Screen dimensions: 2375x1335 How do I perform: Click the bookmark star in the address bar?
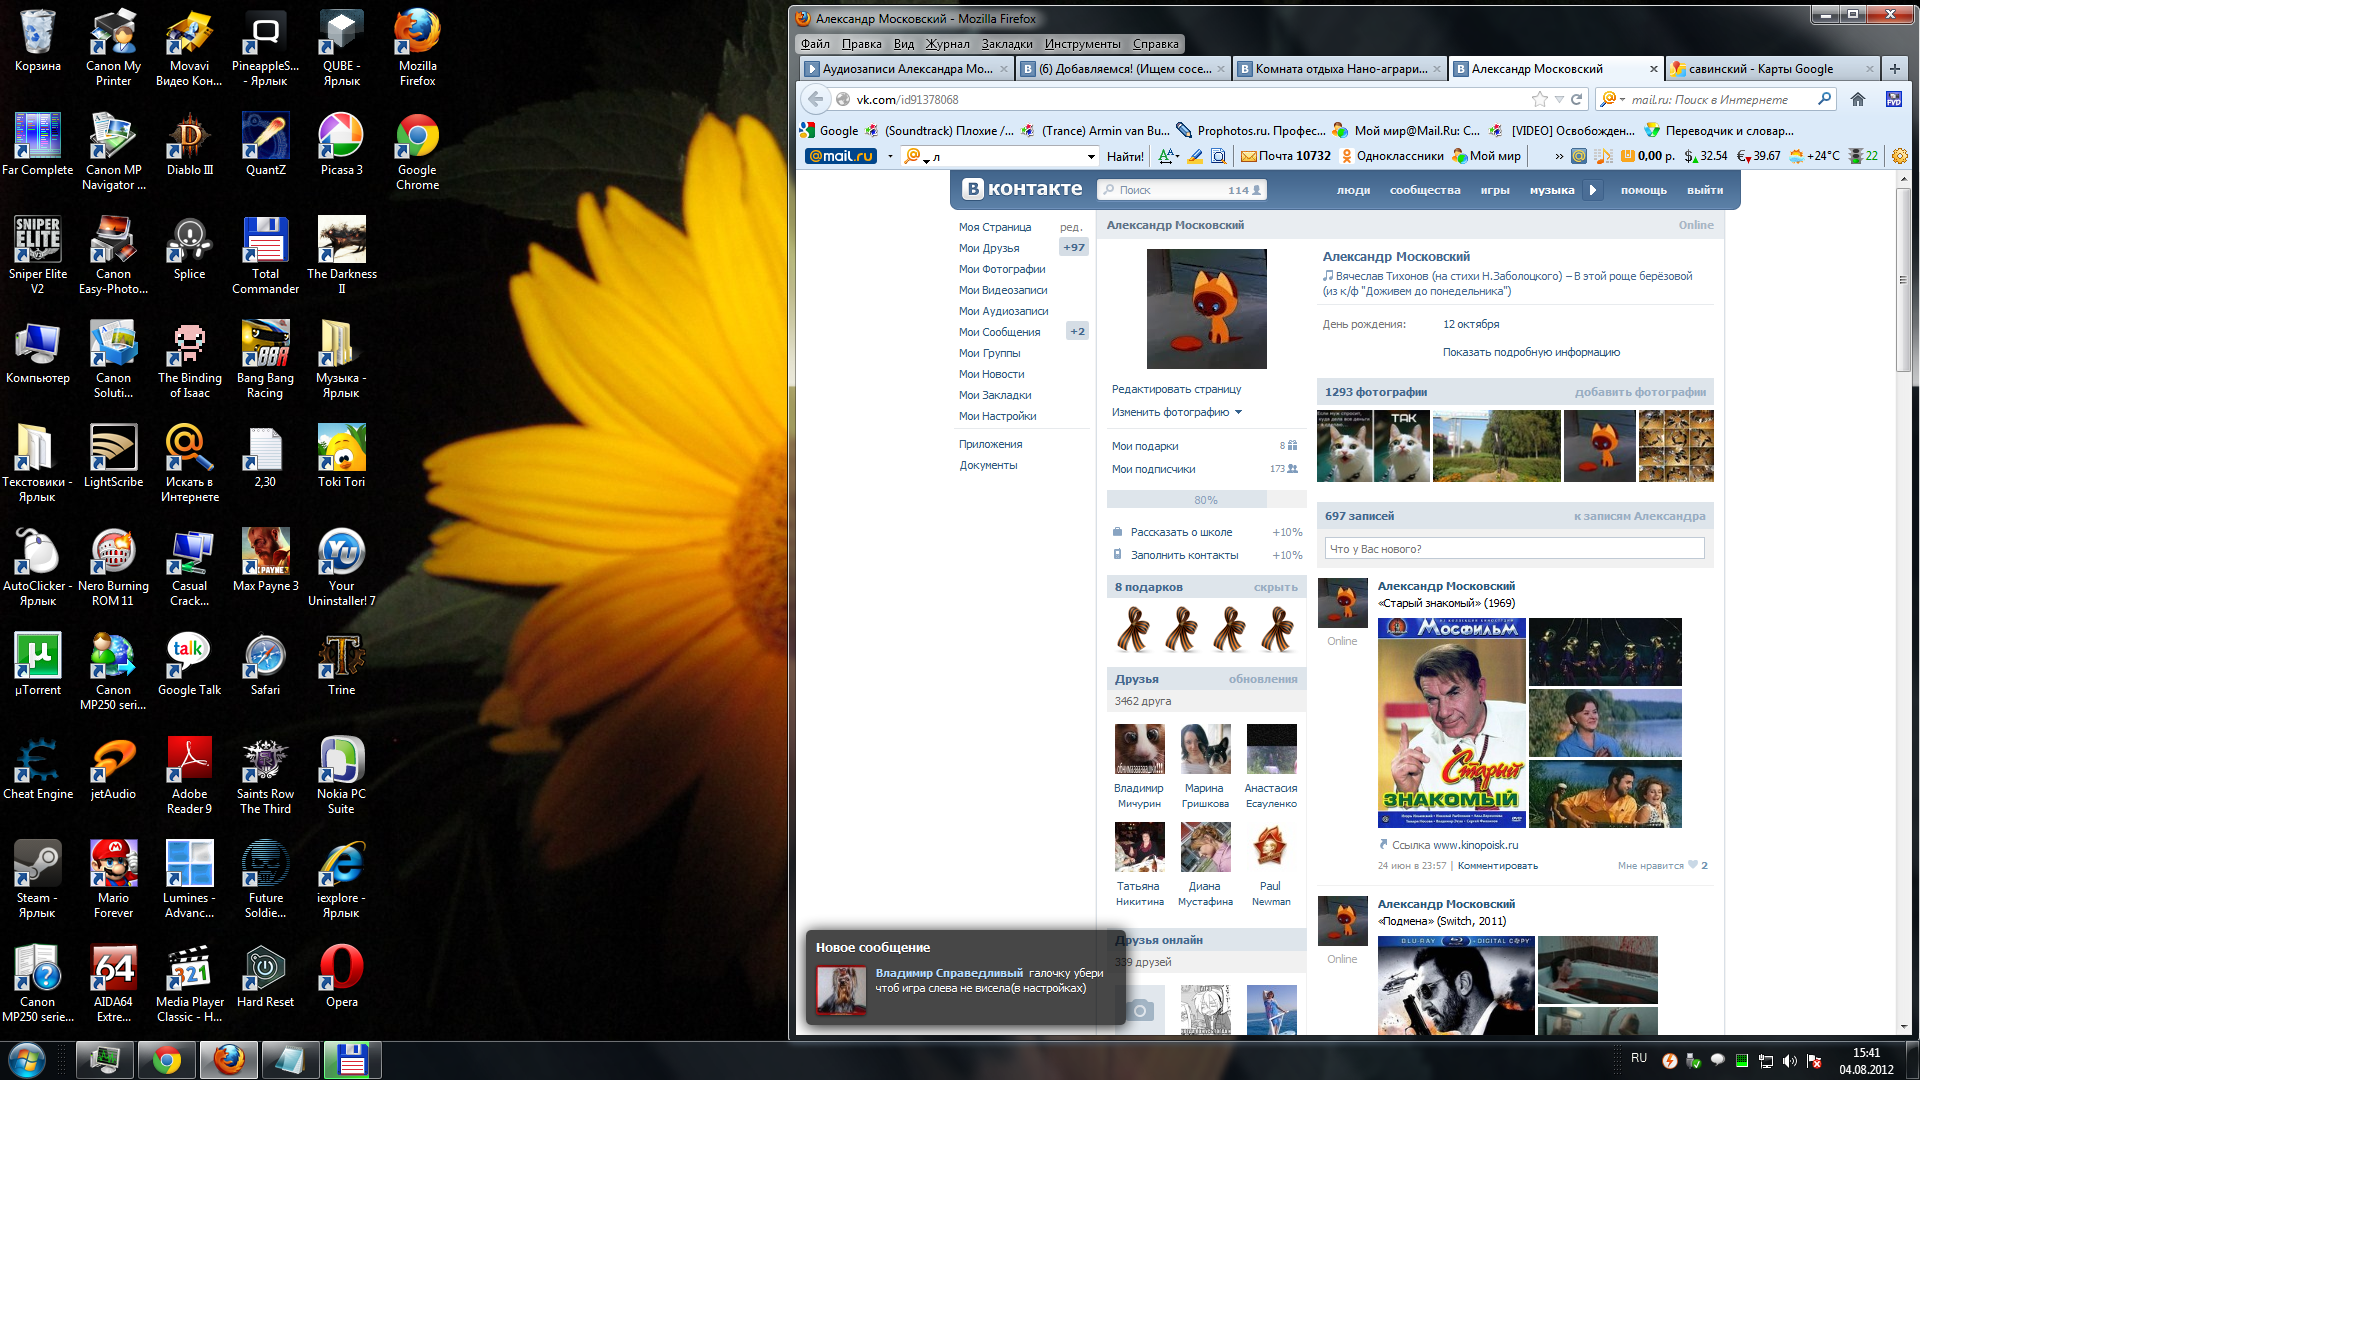[1540, 99]
